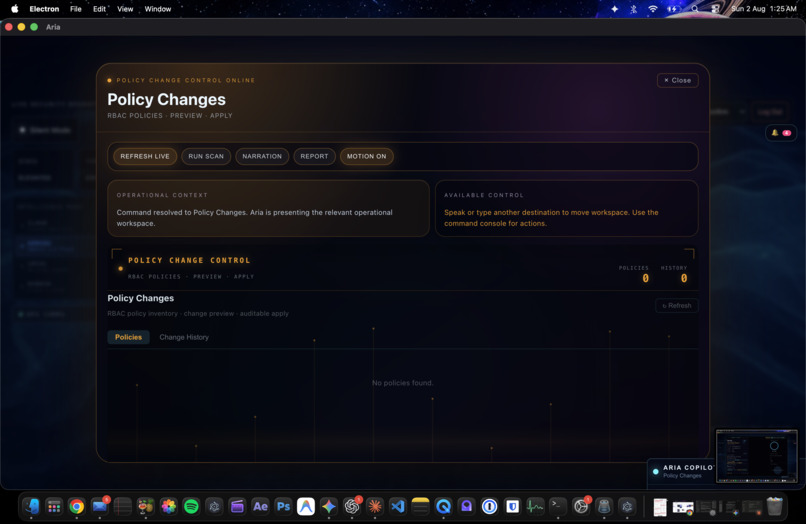This screenshot has width=806, height=524.
Task: Open Terminal from the dock
Action: tap(558, 507)
